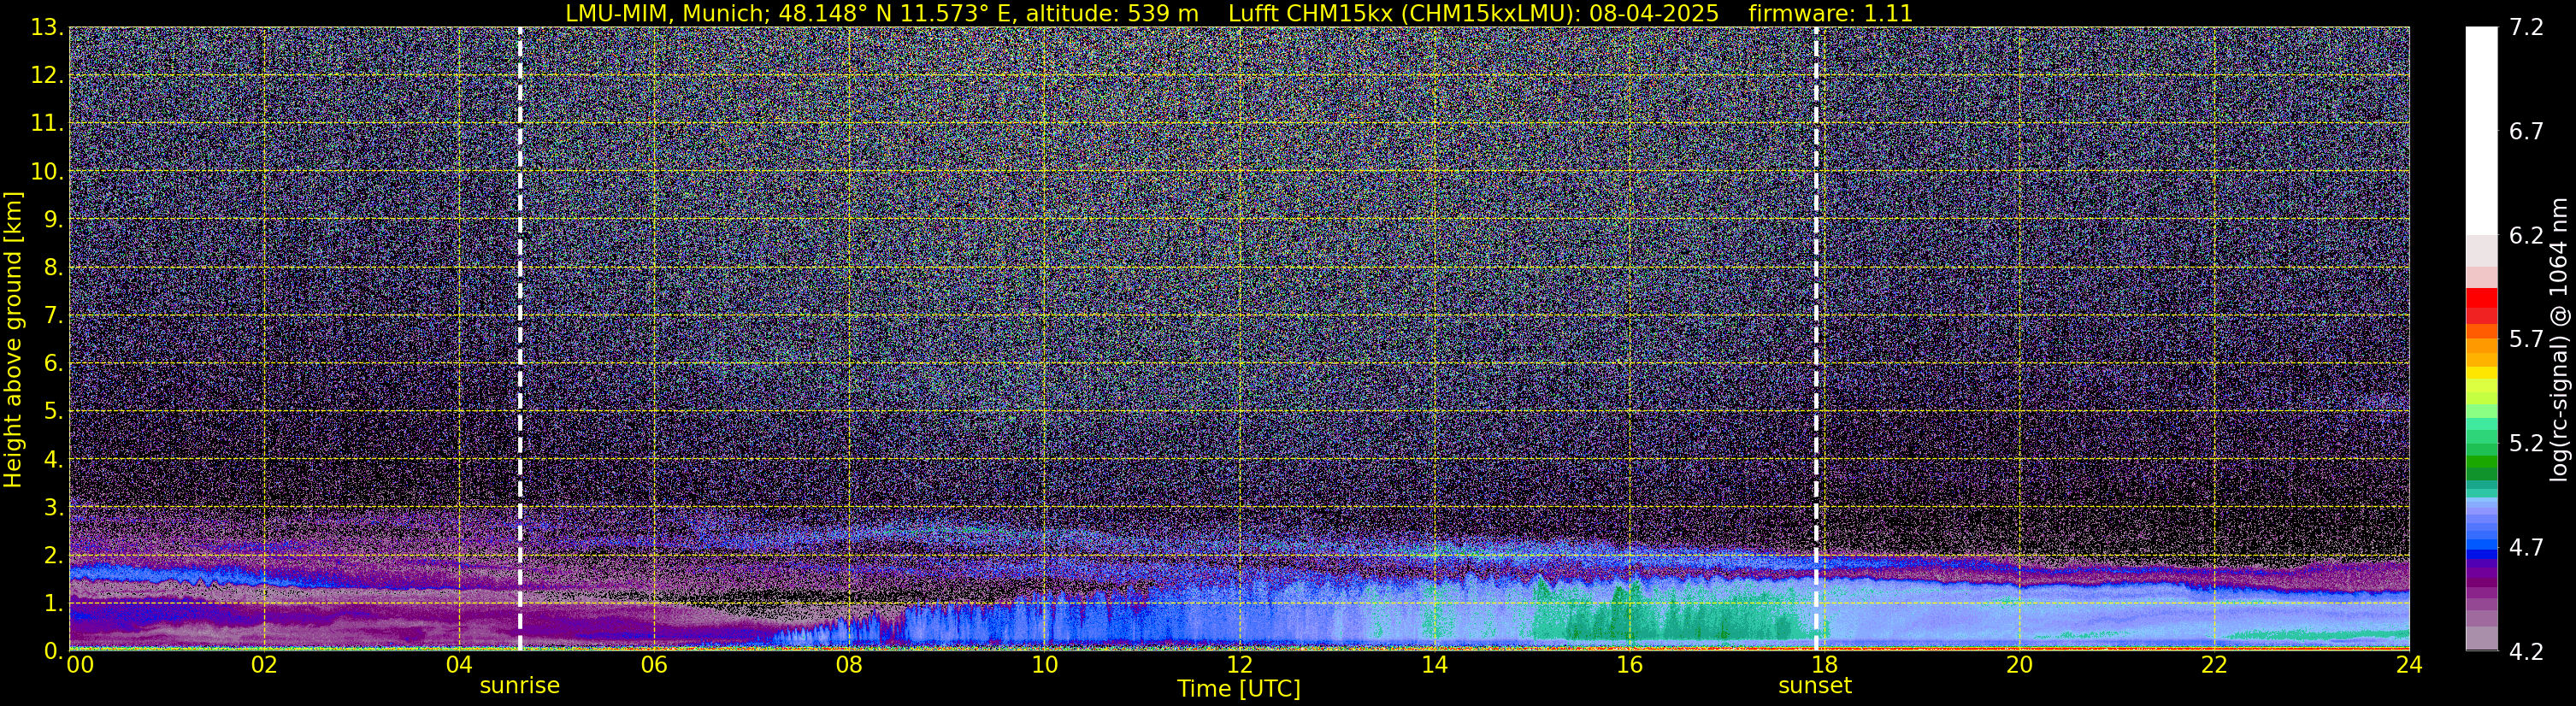Screen dimensions: 2576x706
Task: Click the 6.2 colorbar tick value
Action: (x=2526, y=235)
